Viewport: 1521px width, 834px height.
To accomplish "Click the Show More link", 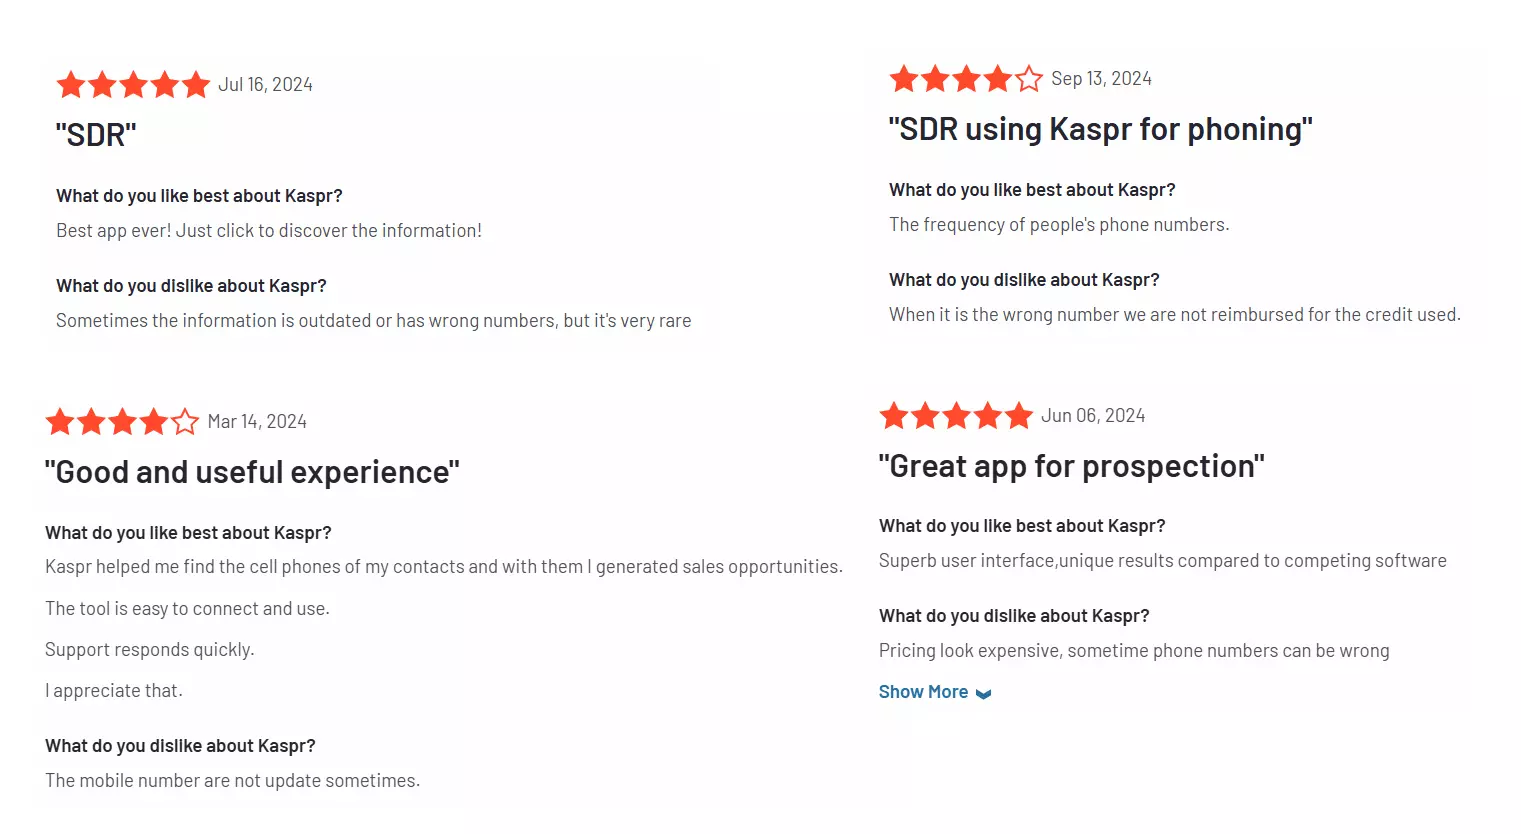I will (923, 691).
